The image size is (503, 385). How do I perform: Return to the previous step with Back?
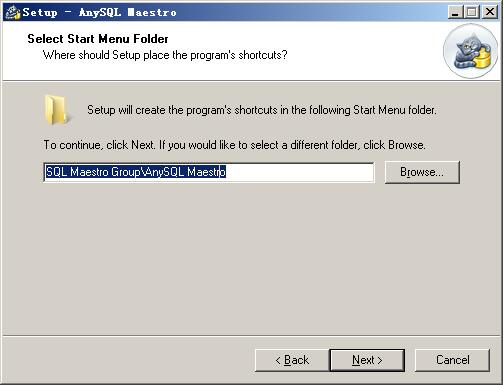click(292, 360)
